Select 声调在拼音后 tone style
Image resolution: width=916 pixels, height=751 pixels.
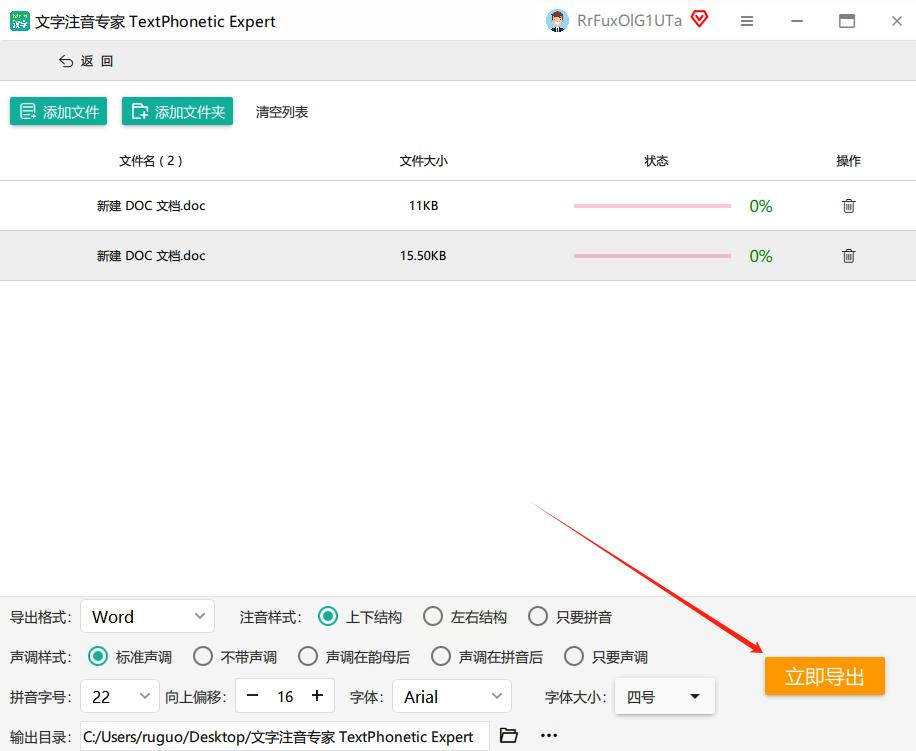(x=487, y=656)
